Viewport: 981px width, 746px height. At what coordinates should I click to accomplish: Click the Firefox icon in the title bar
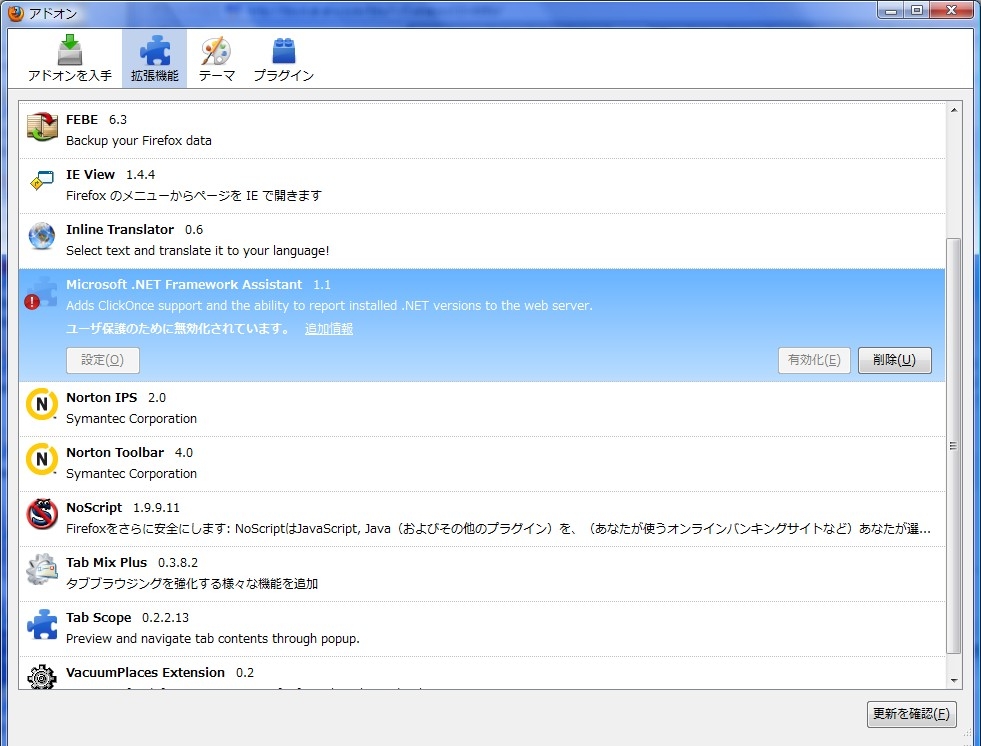coord(16,13)
